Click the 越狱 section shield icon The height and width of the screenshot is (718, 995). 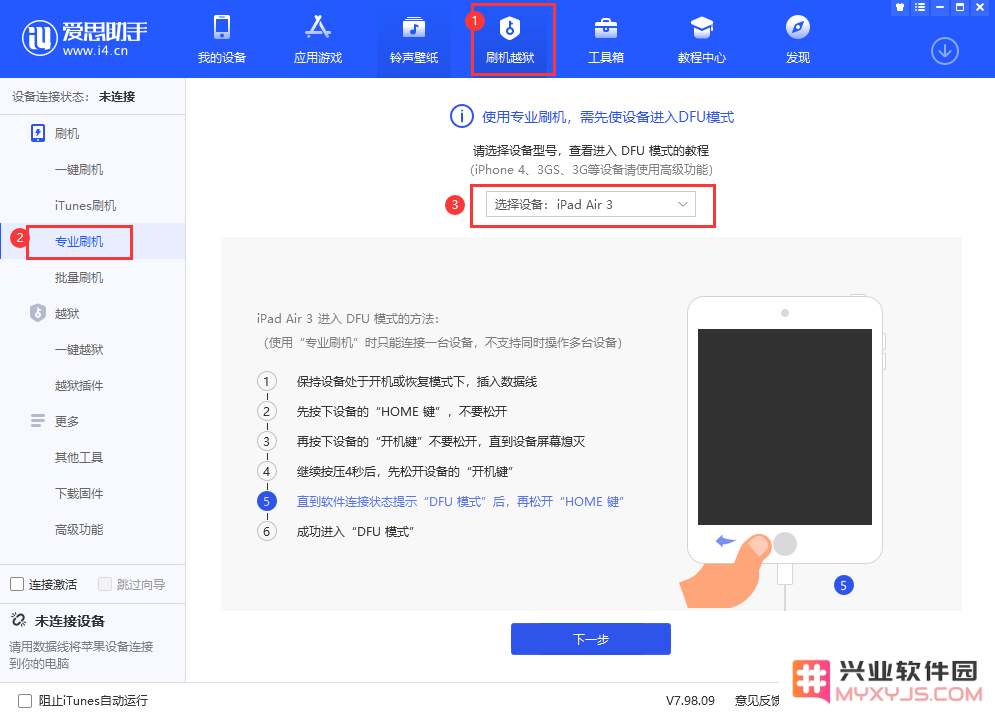point(38,313)
